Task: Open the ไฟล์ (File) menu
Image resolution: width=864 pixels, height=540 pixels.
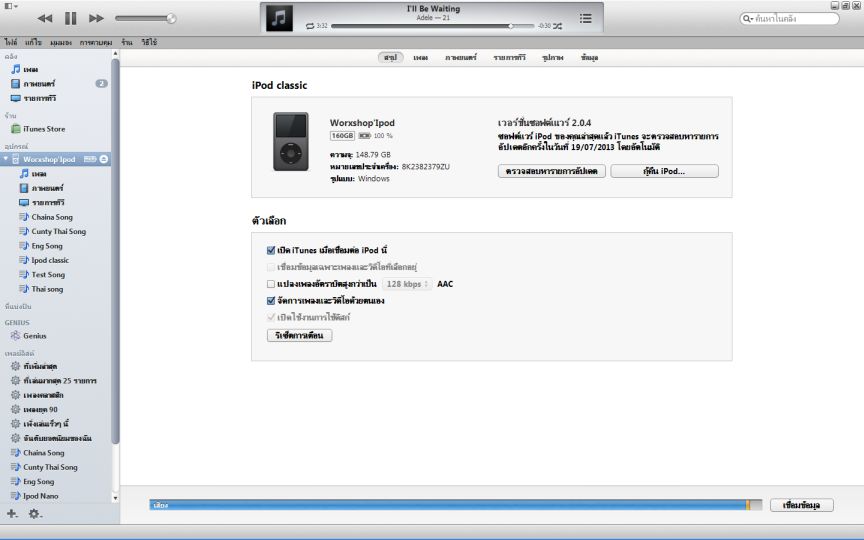Action: point(11,43)
